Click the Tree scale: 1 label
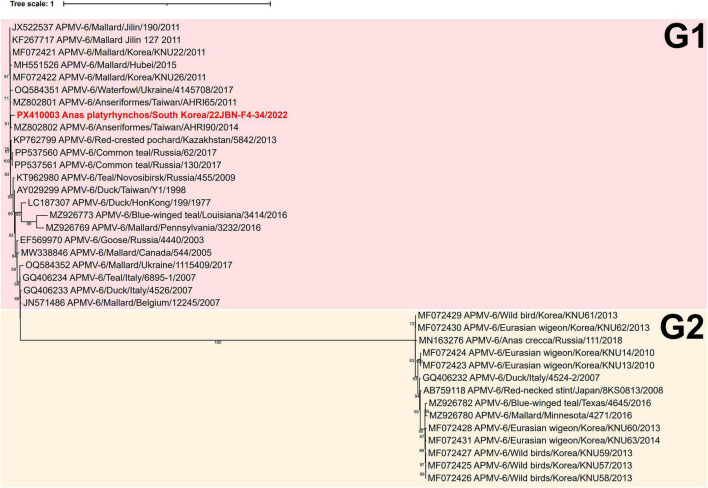This screenshot has width=708, height=488. click(x=33, y=4)
